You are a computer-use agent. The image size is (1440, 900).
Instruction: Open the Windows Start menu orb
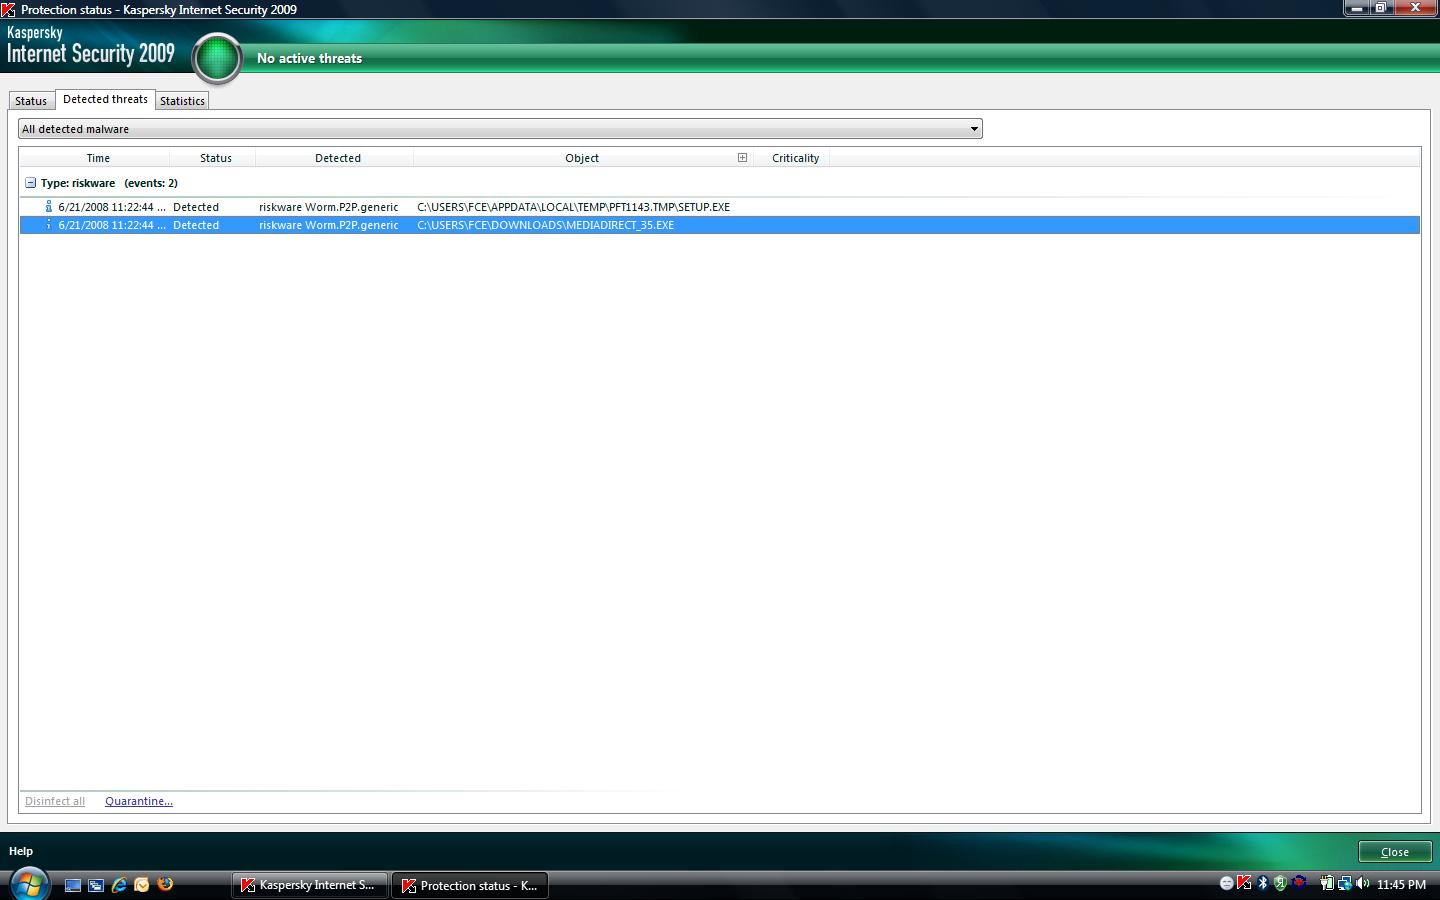click(29, 884)
